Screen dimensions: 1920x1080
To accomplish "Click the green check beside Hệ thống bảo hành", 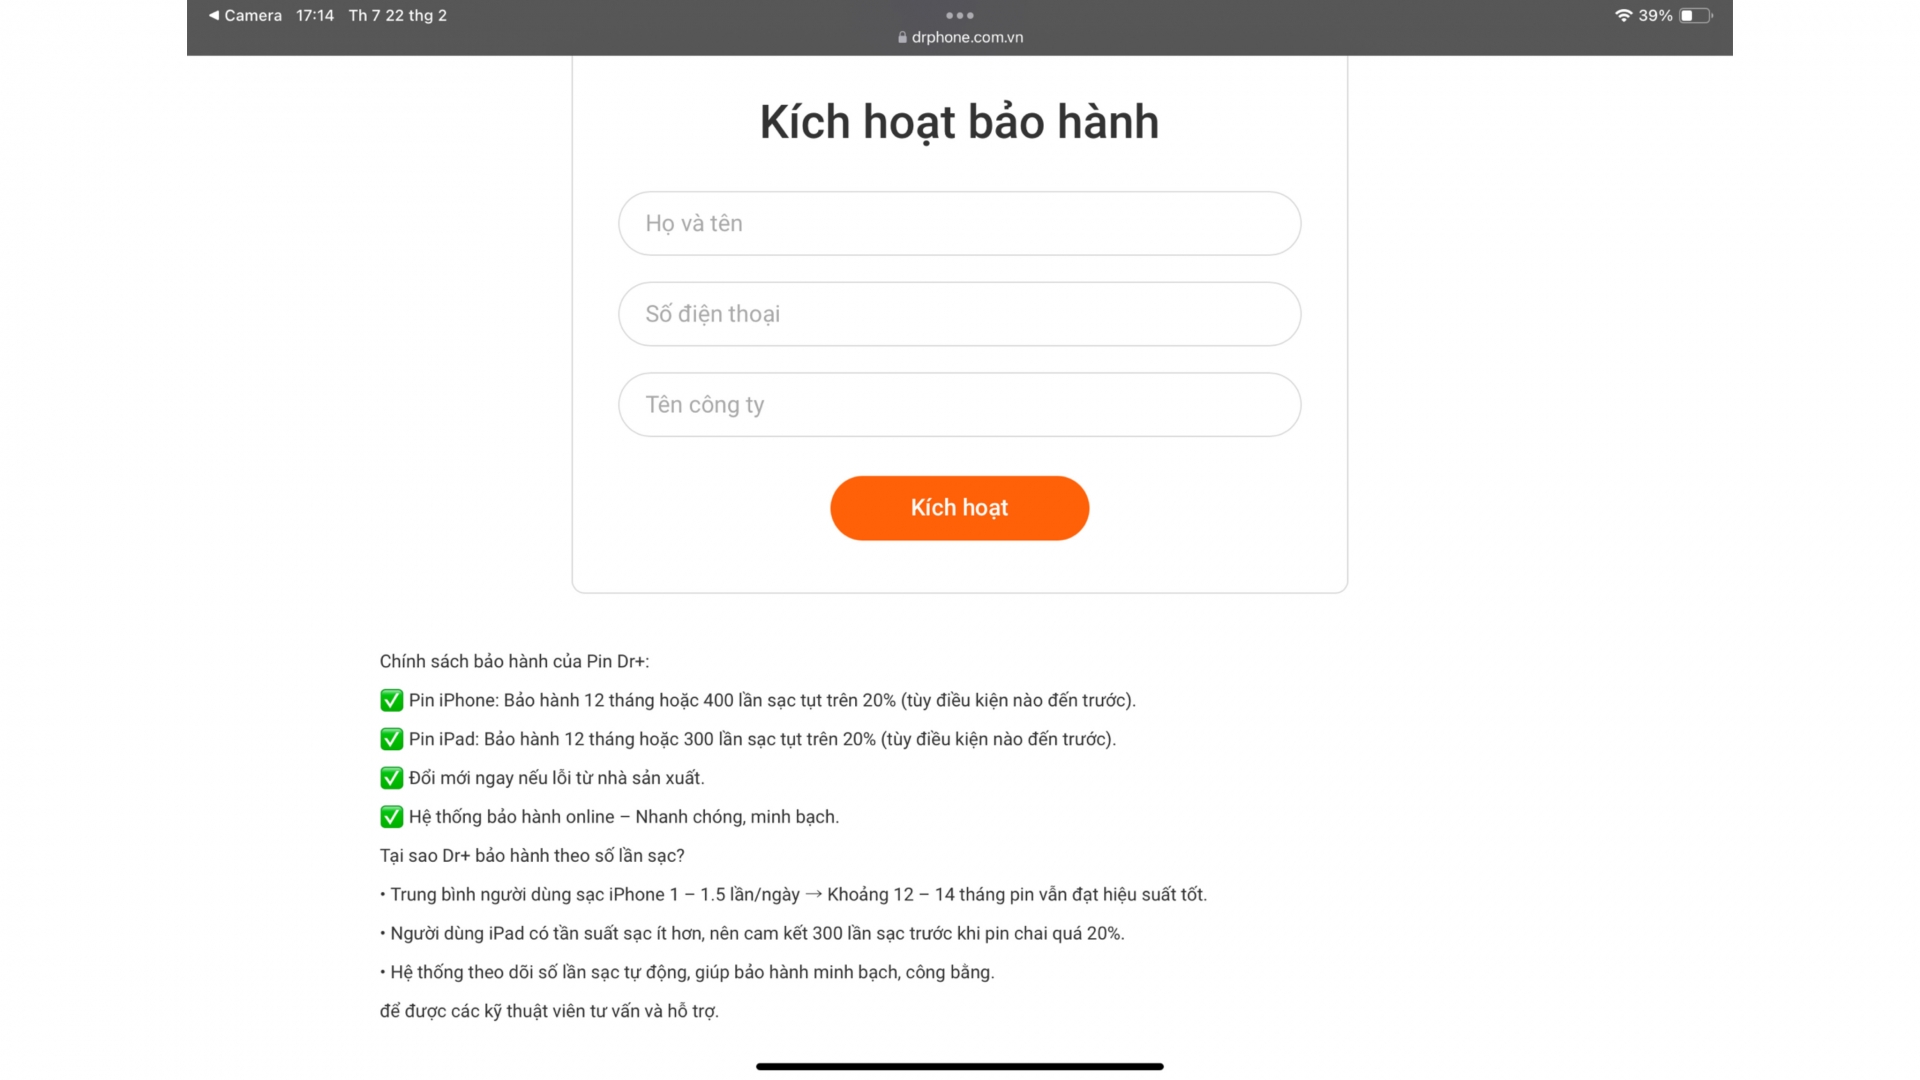I will click(x=391, y=817).
